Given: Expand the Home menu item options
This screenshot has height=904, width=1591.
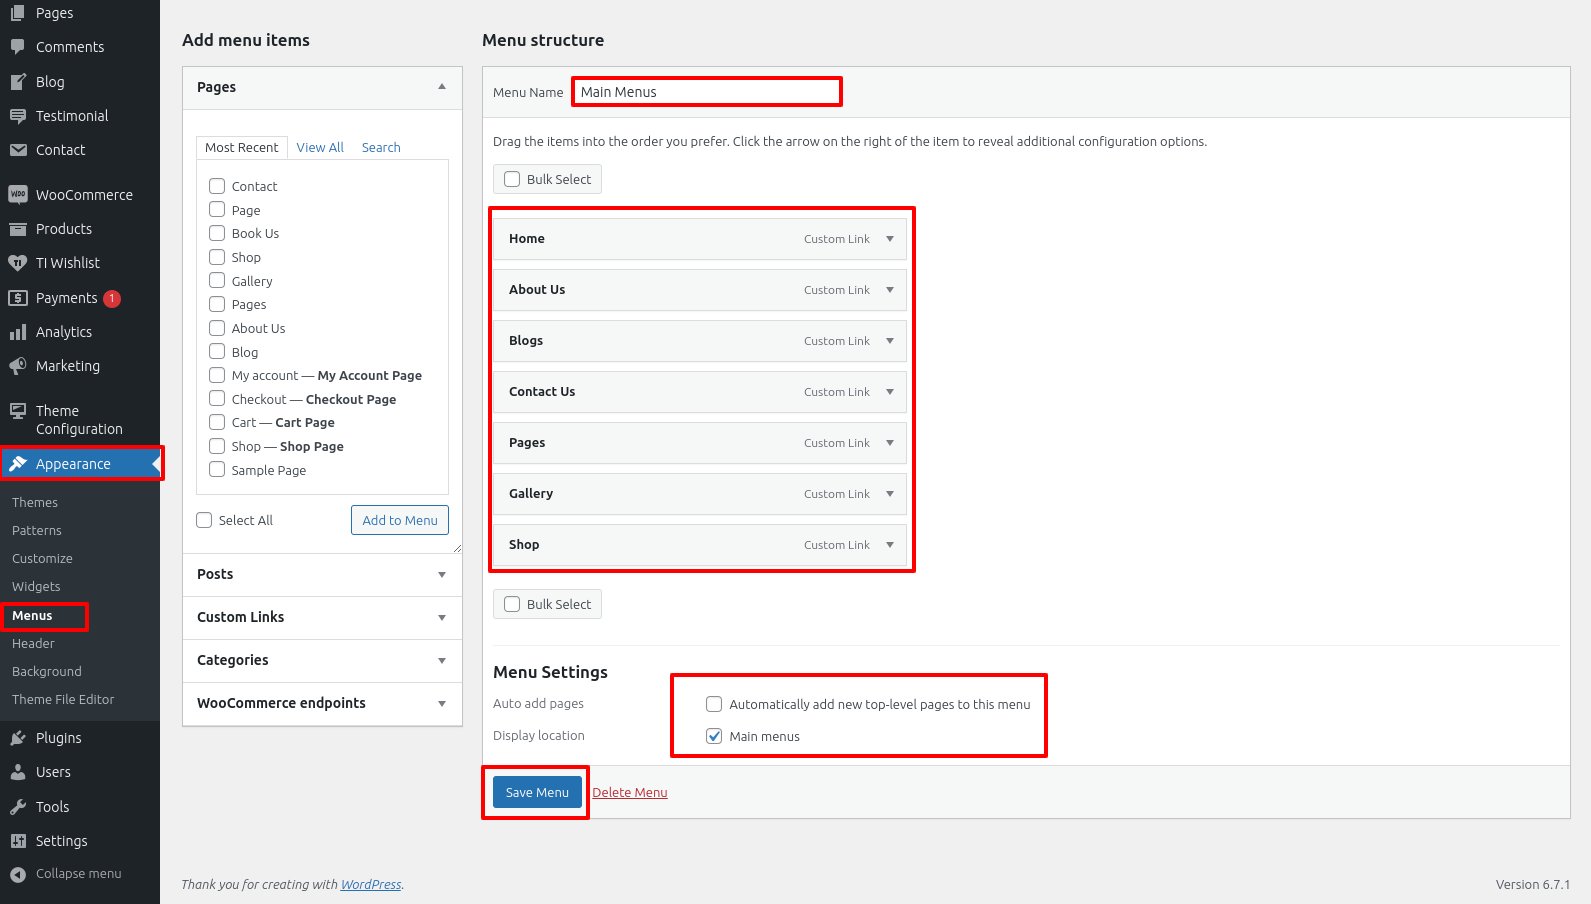Looking at the screenshot, I should [x=889, y=239].
